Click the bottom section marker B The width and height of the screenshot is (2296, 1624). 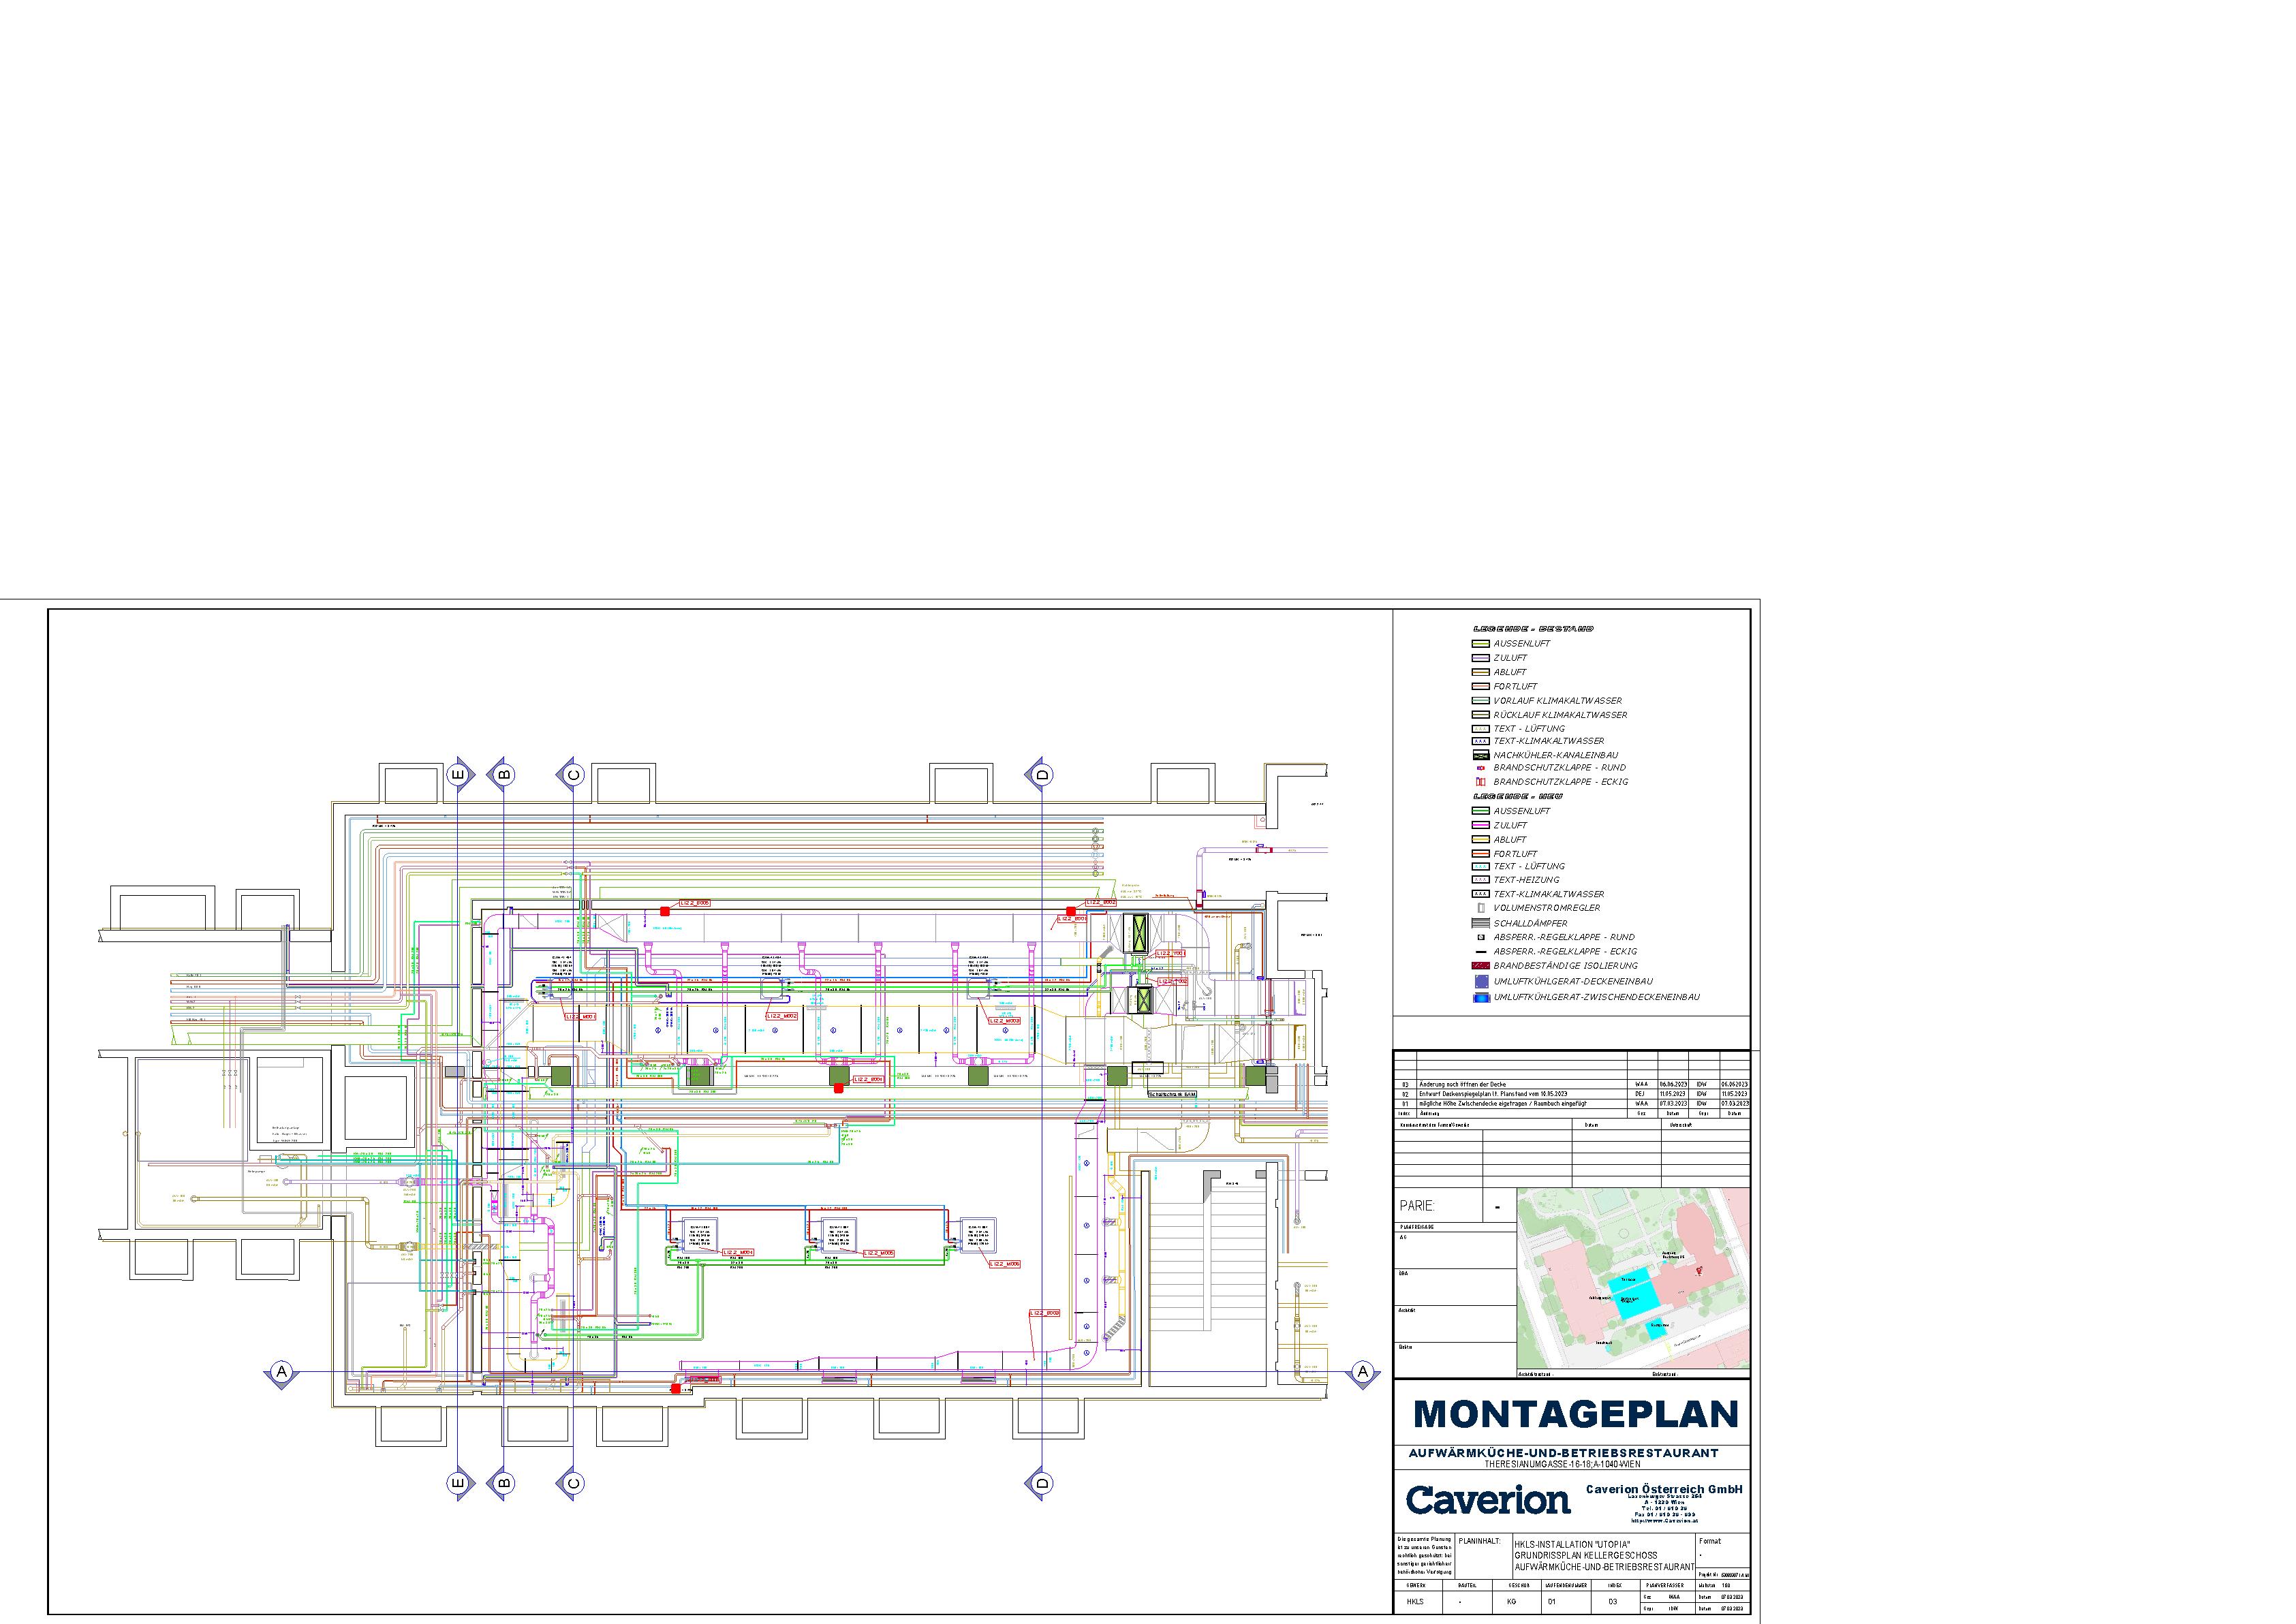point(503,1482)
